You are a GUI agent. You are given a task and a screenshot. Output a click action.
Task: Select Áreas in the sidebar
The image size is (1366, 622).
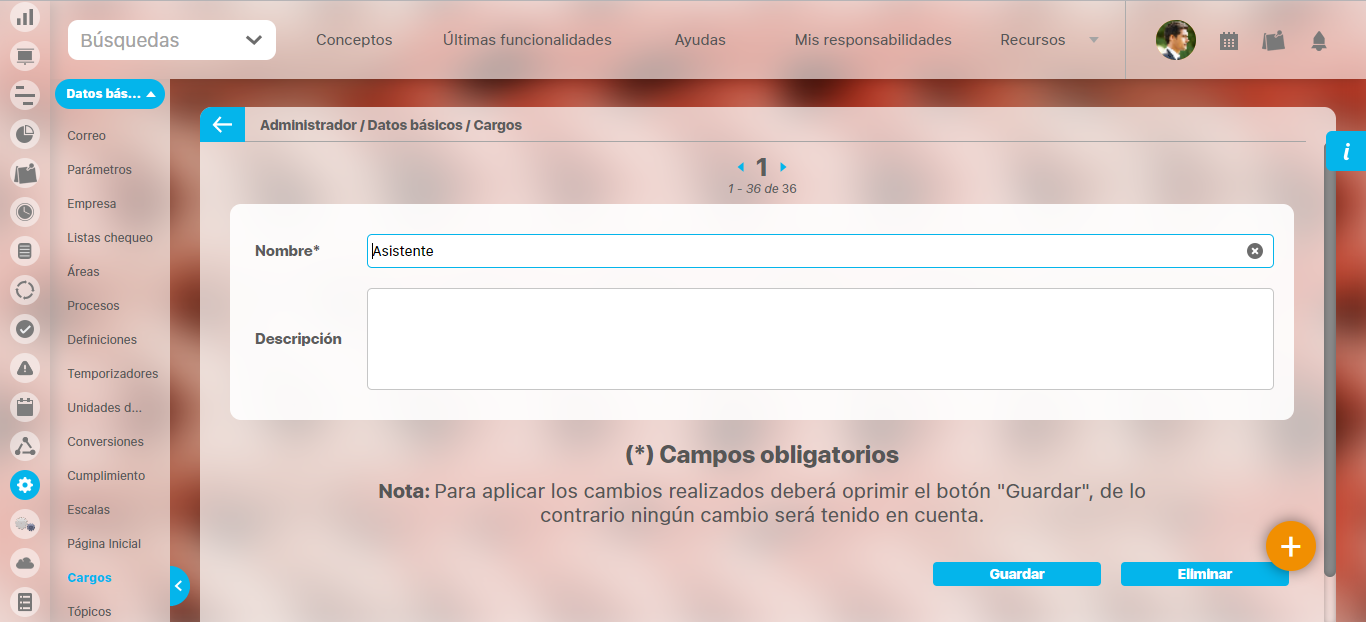tap(83, 272)
